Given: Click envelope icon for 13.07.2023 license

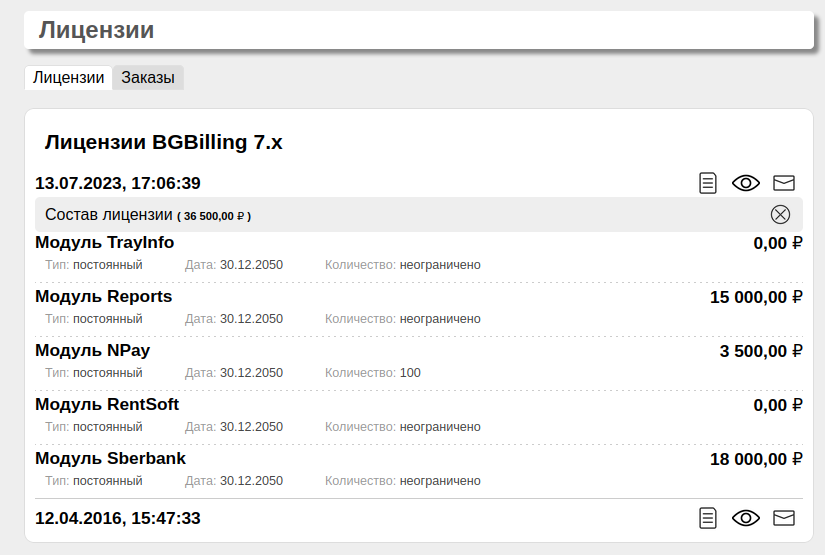Looking at the screenshot, I should 784,183.
